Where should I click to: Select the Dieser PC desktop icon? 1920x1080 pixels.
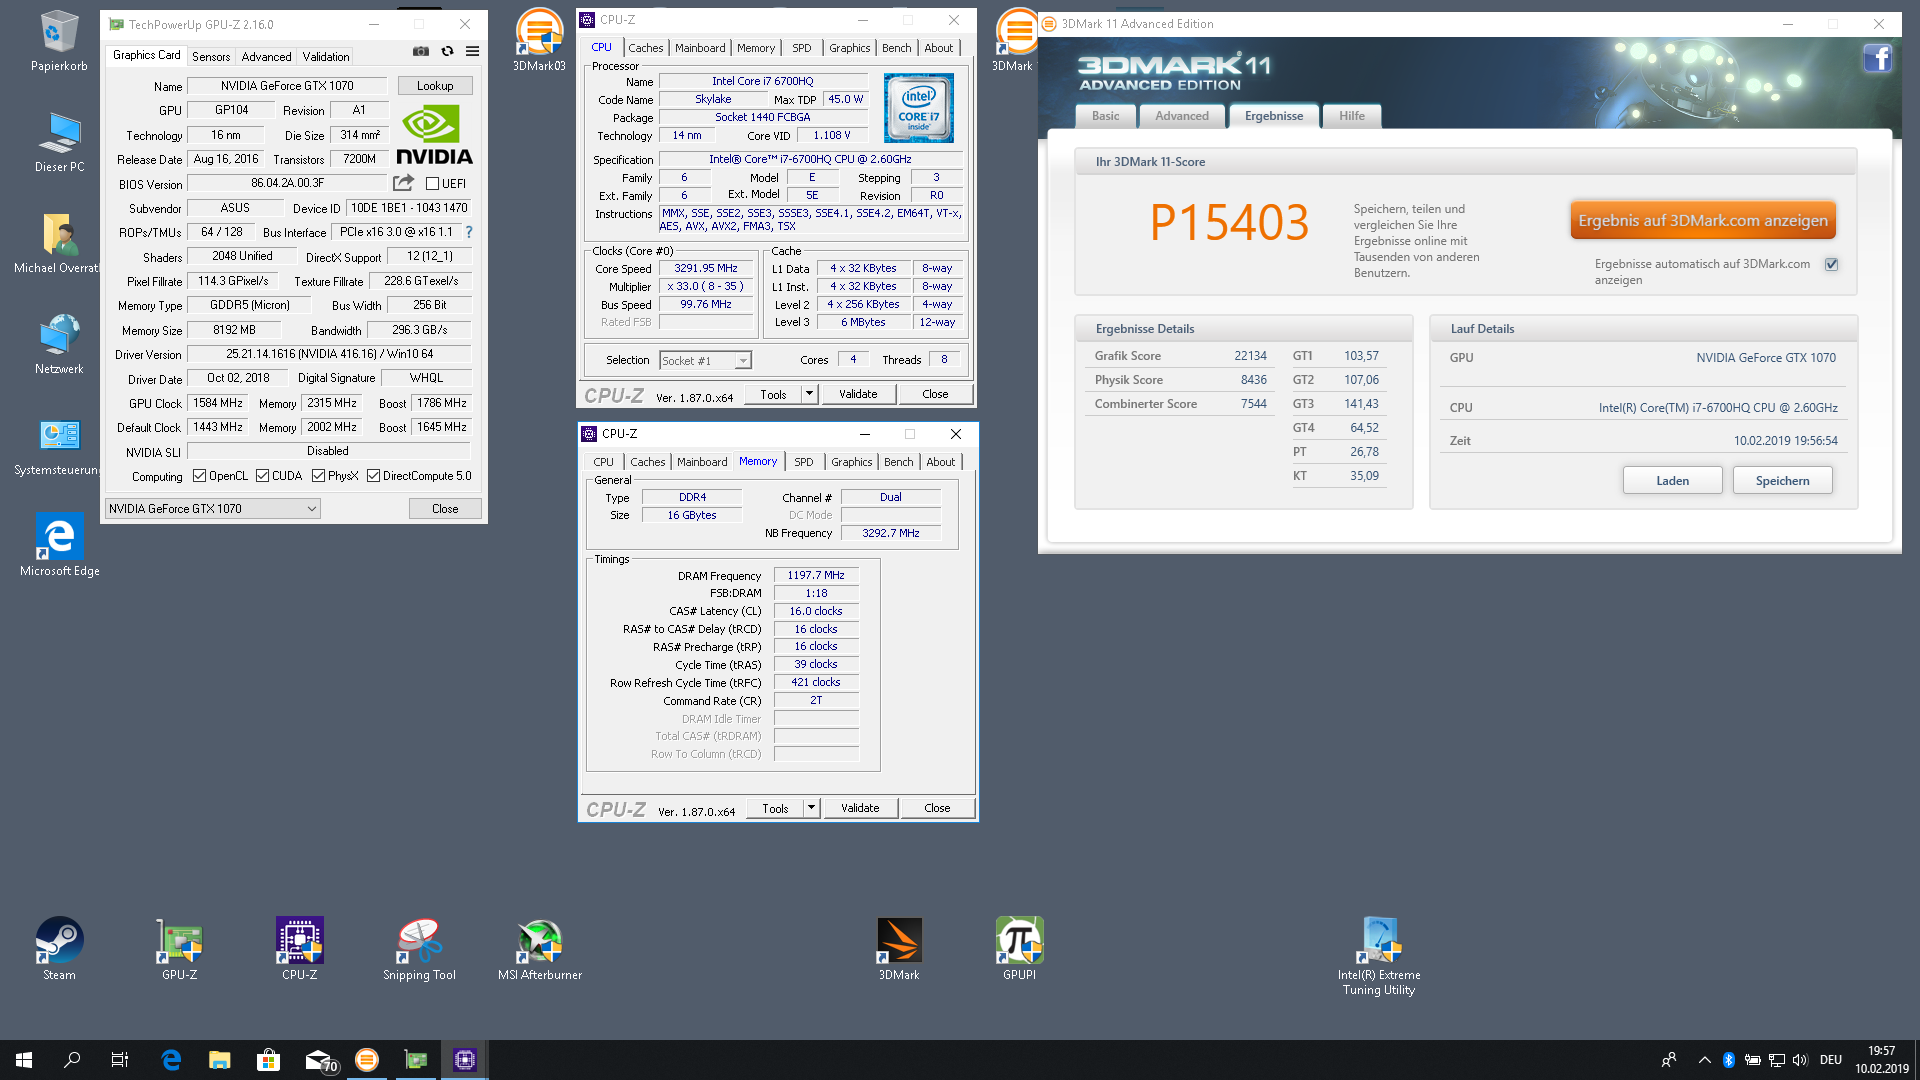(59, 142)
